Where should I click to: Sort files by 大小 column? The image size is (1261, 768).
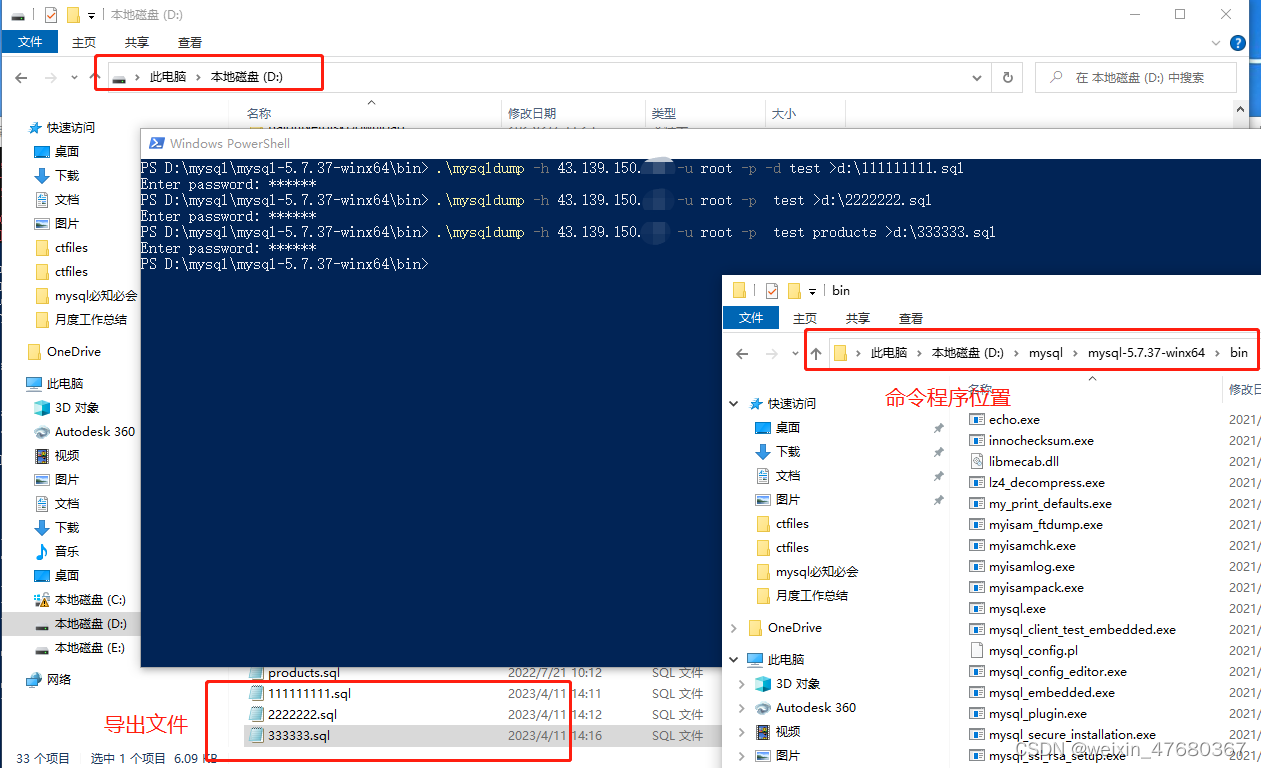coord(784,114)
